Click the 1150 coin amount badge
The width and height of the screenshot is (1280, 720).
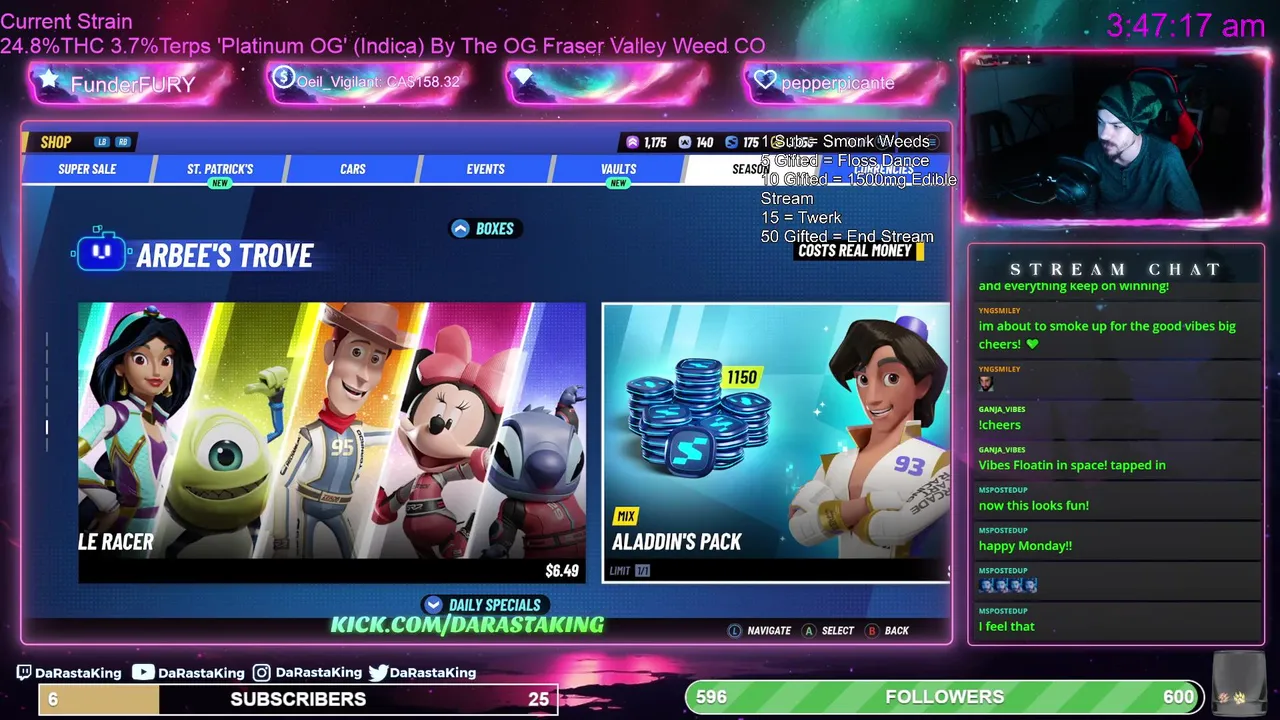pos(742,377)
